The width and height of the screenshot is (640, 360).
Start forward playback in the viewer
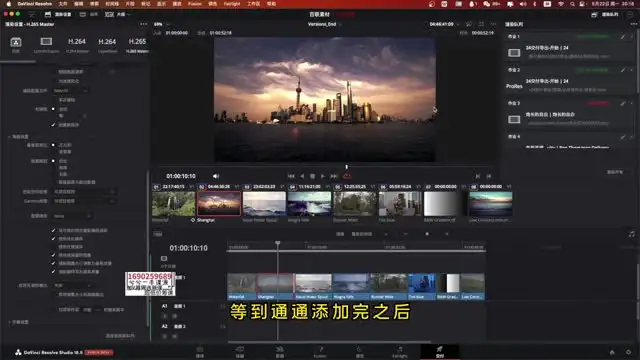[323, 176]
